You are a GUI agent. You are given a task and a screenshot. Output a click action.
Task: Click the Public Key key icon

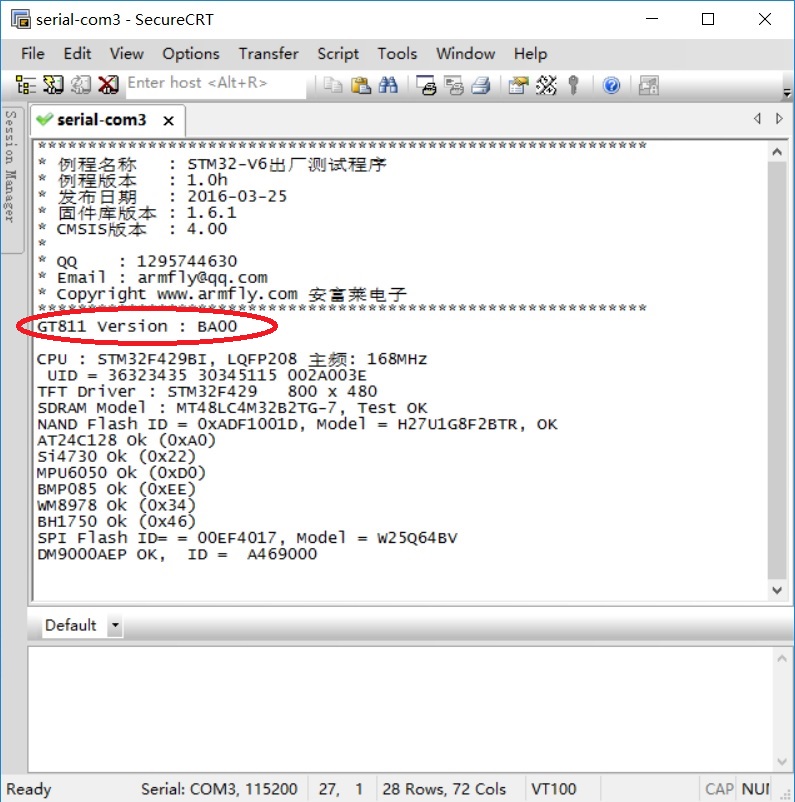coord(573,85)
